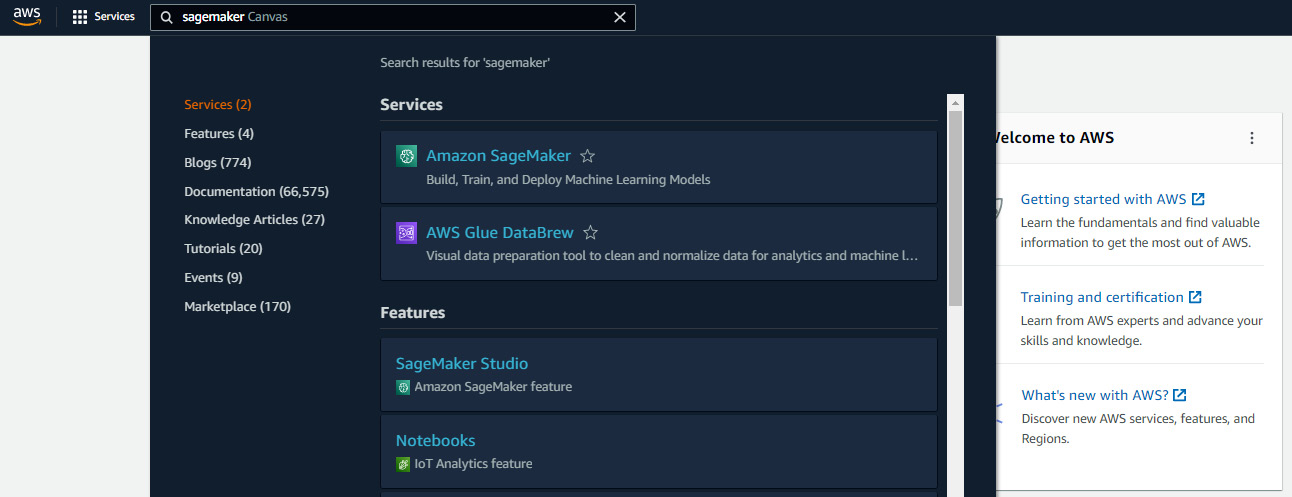The width and height of the screenshot is (1292, 497).
Task: Show Marketplace (170) results
Action: (x=237, y=306)
